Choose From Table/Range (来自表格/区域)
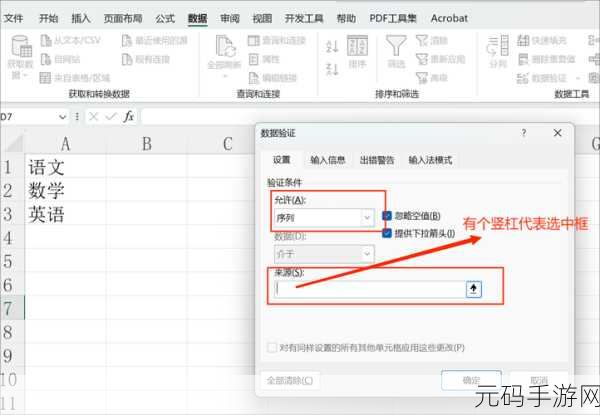600x415 pixels. [75, 78]
